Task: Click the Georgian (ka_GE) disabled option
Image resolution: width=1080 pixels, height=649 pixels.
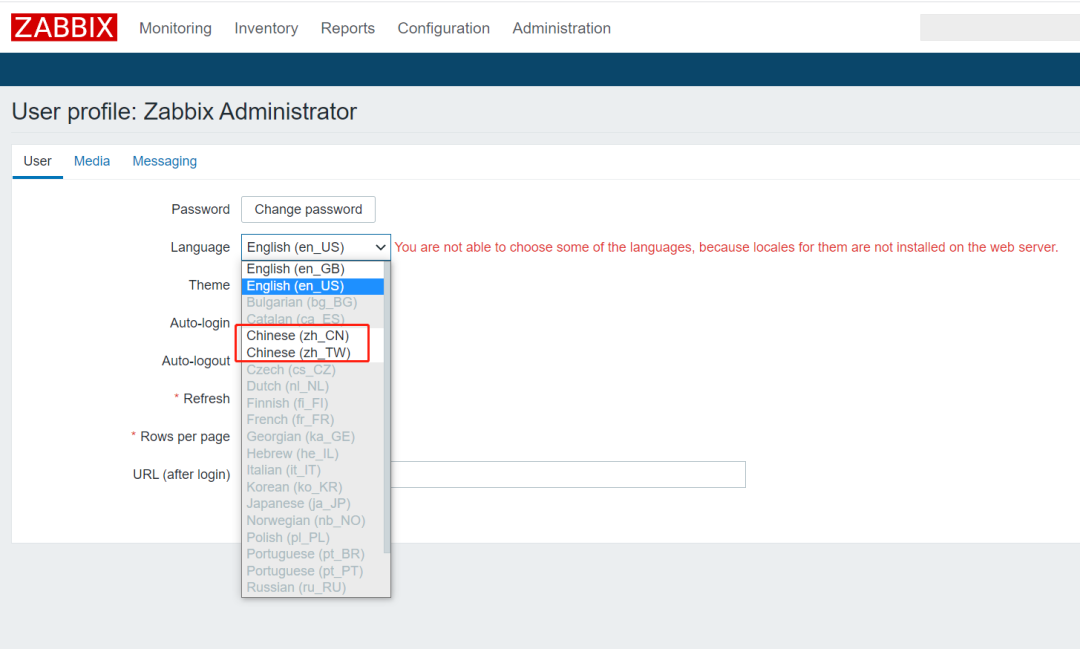Action: 313,437
